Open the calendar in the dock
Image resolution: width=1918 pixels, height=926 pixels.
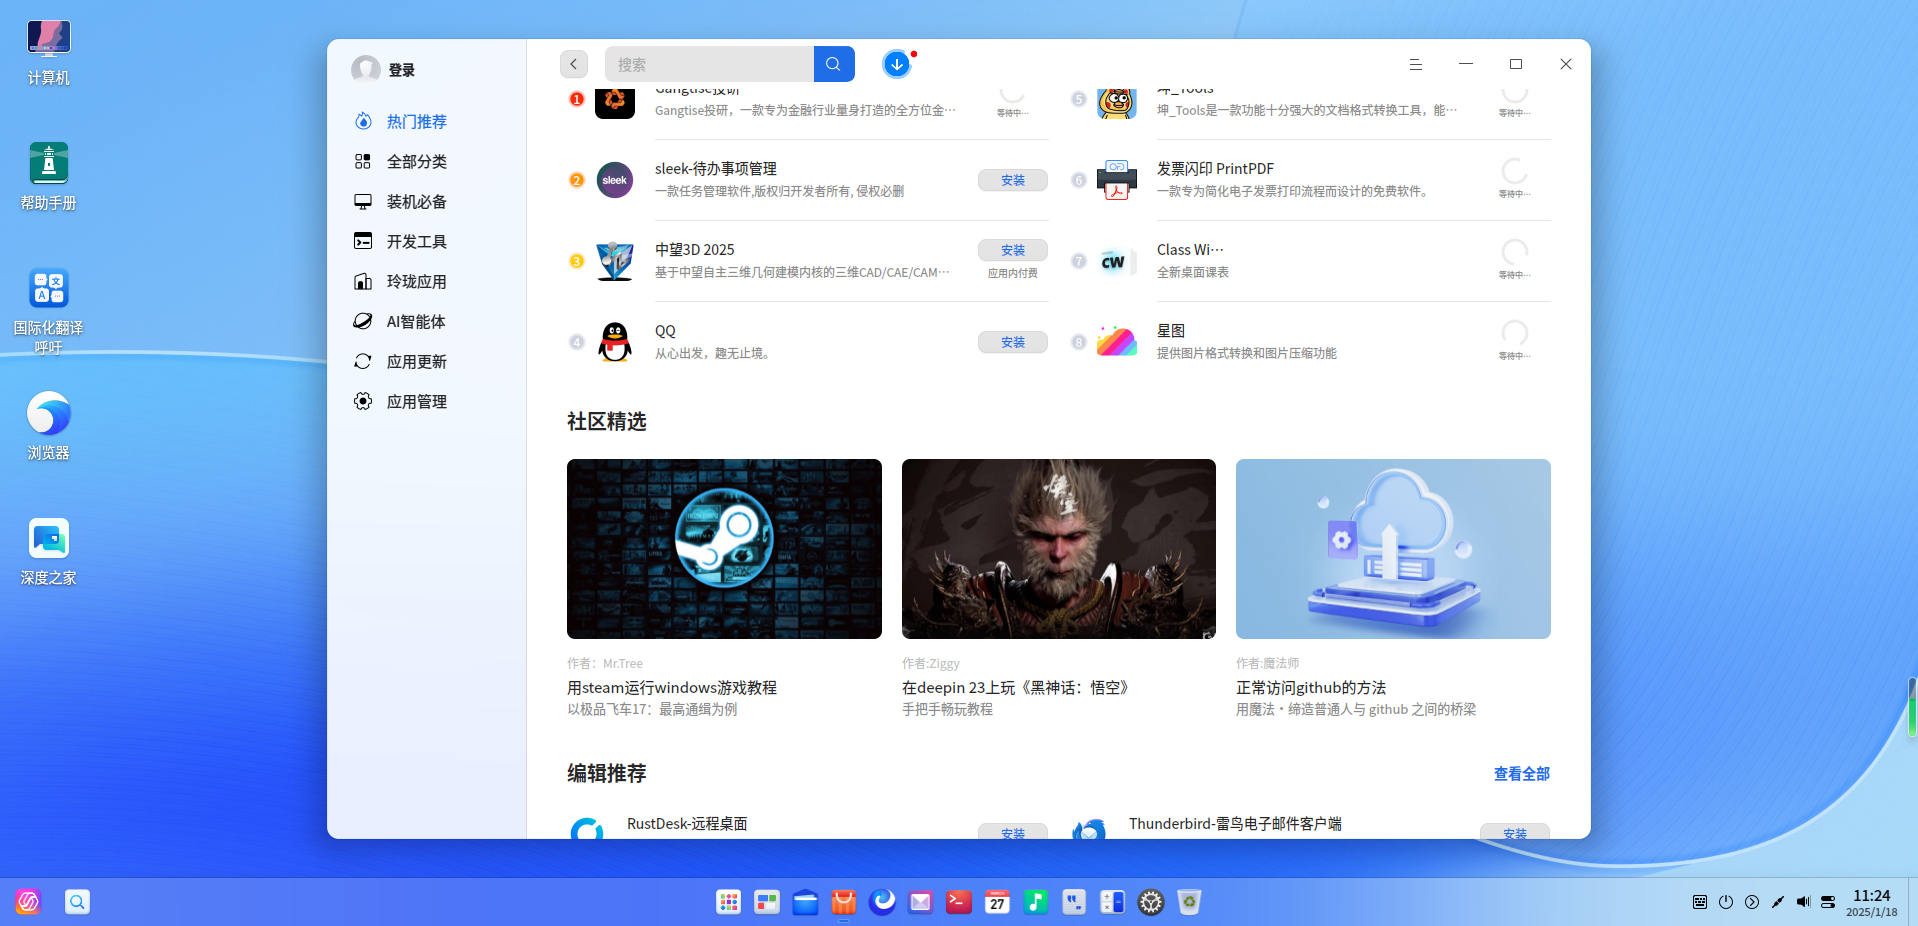point(997,902)
